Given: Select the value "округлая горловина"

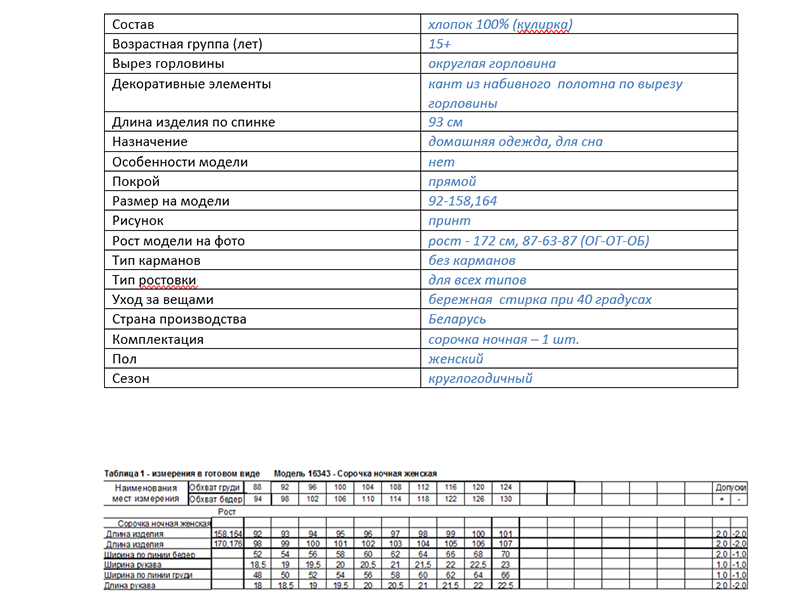Looking at the screenshot, I should pos(492,64).
